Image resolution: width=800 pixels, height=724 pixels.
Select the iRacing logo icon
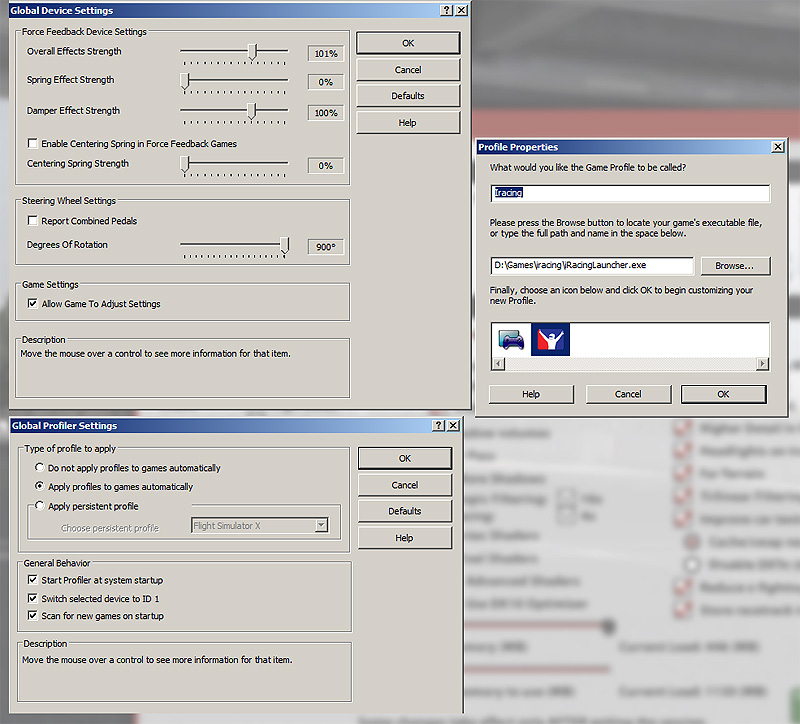point(550,340)
